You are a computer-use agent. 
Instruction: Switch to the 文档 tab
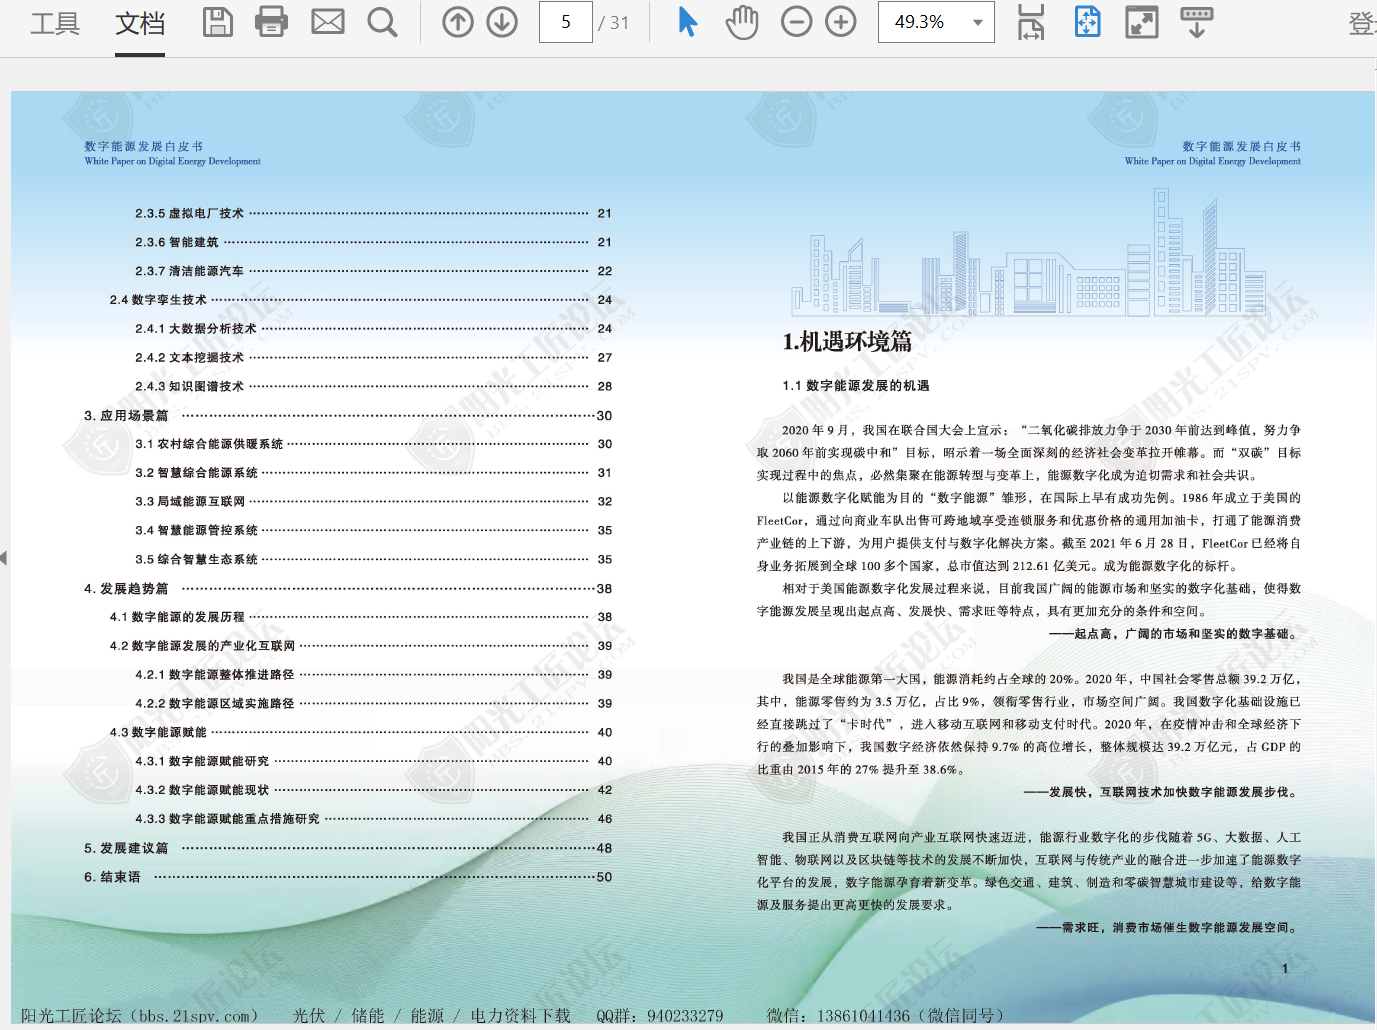point(140,23)
